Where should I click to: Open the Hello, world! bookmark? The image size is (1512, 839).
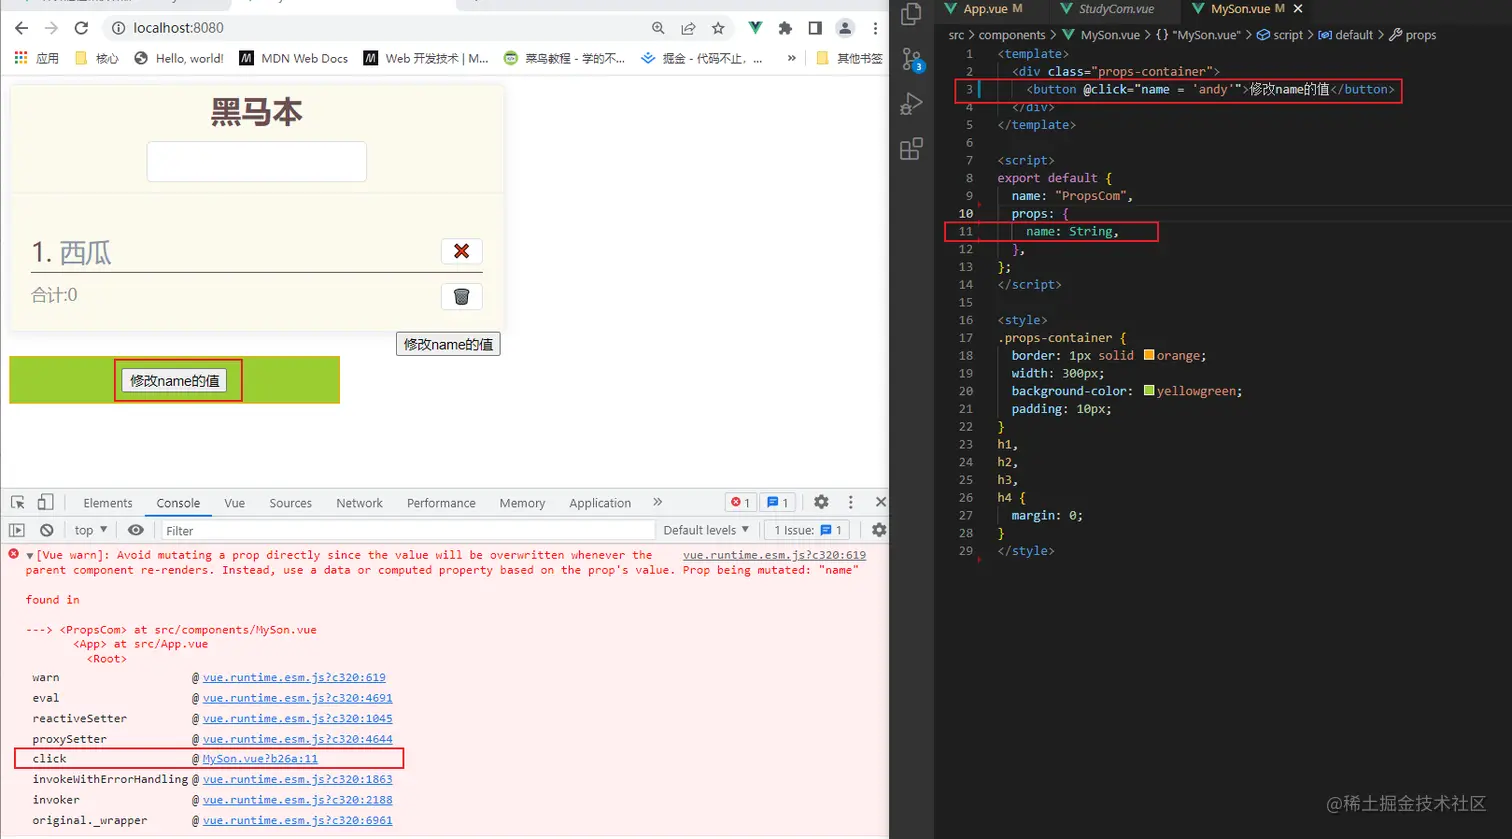[179, 58]
